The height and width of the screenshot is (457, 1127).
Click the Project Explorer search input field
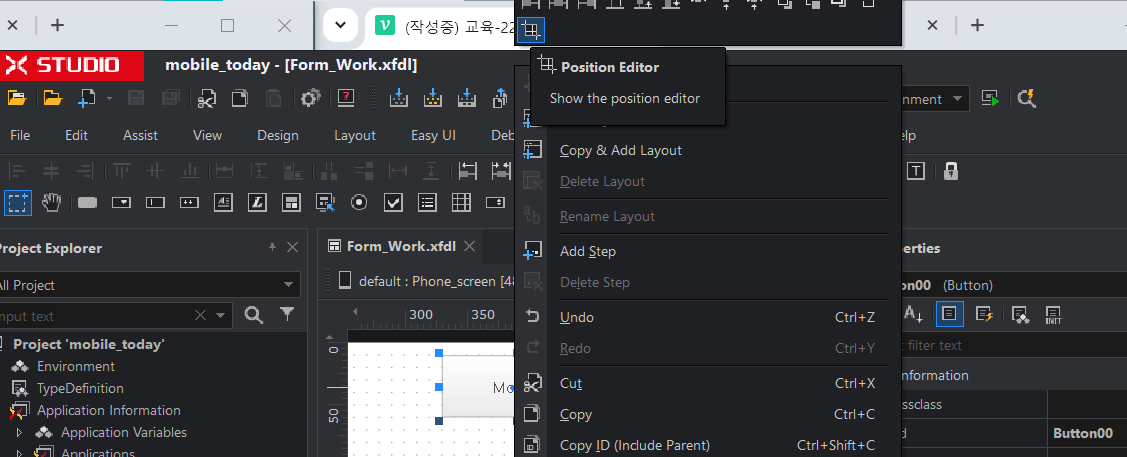(95, 316)
